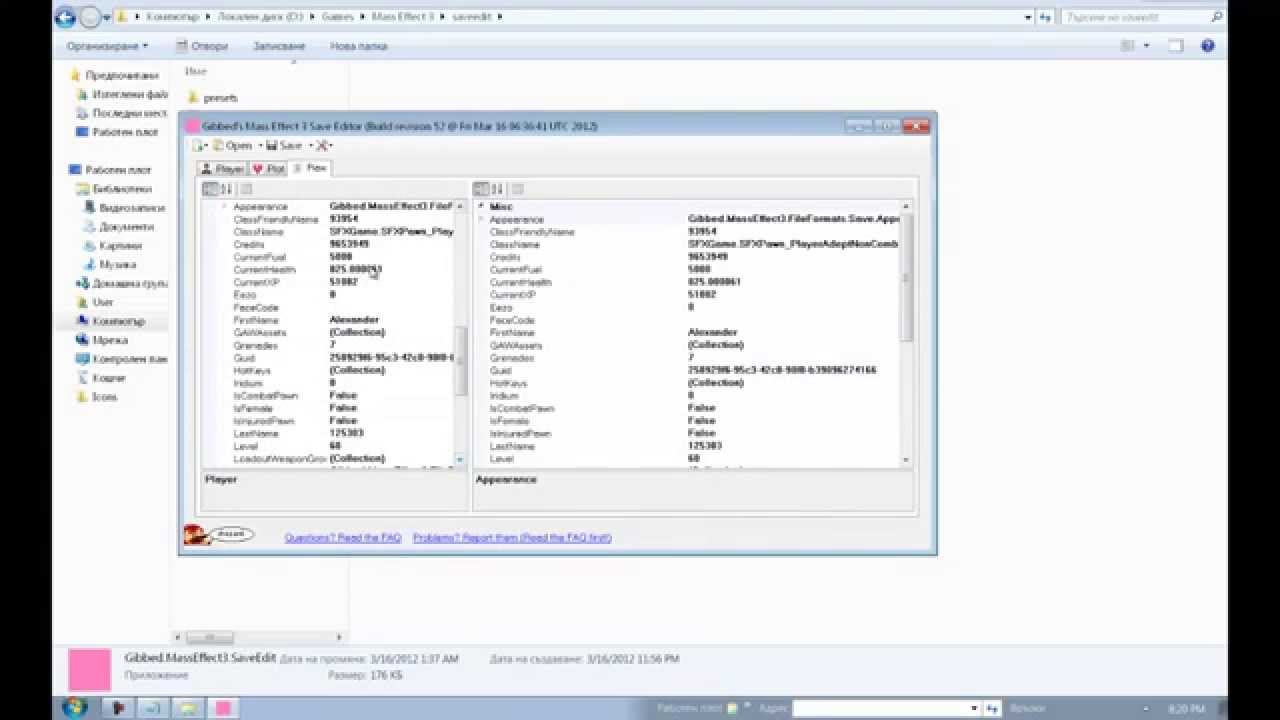Open view options dropdown arrow in Explorer

pos(1146,46)
